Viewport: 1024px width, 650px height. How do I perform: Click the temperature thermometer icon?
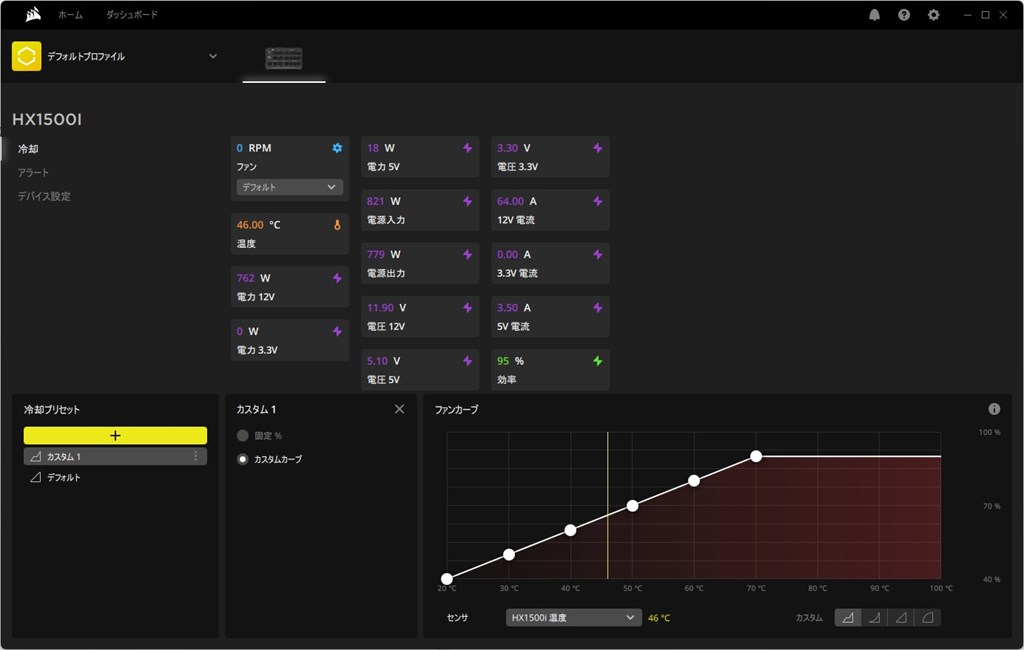coord(337,225)
